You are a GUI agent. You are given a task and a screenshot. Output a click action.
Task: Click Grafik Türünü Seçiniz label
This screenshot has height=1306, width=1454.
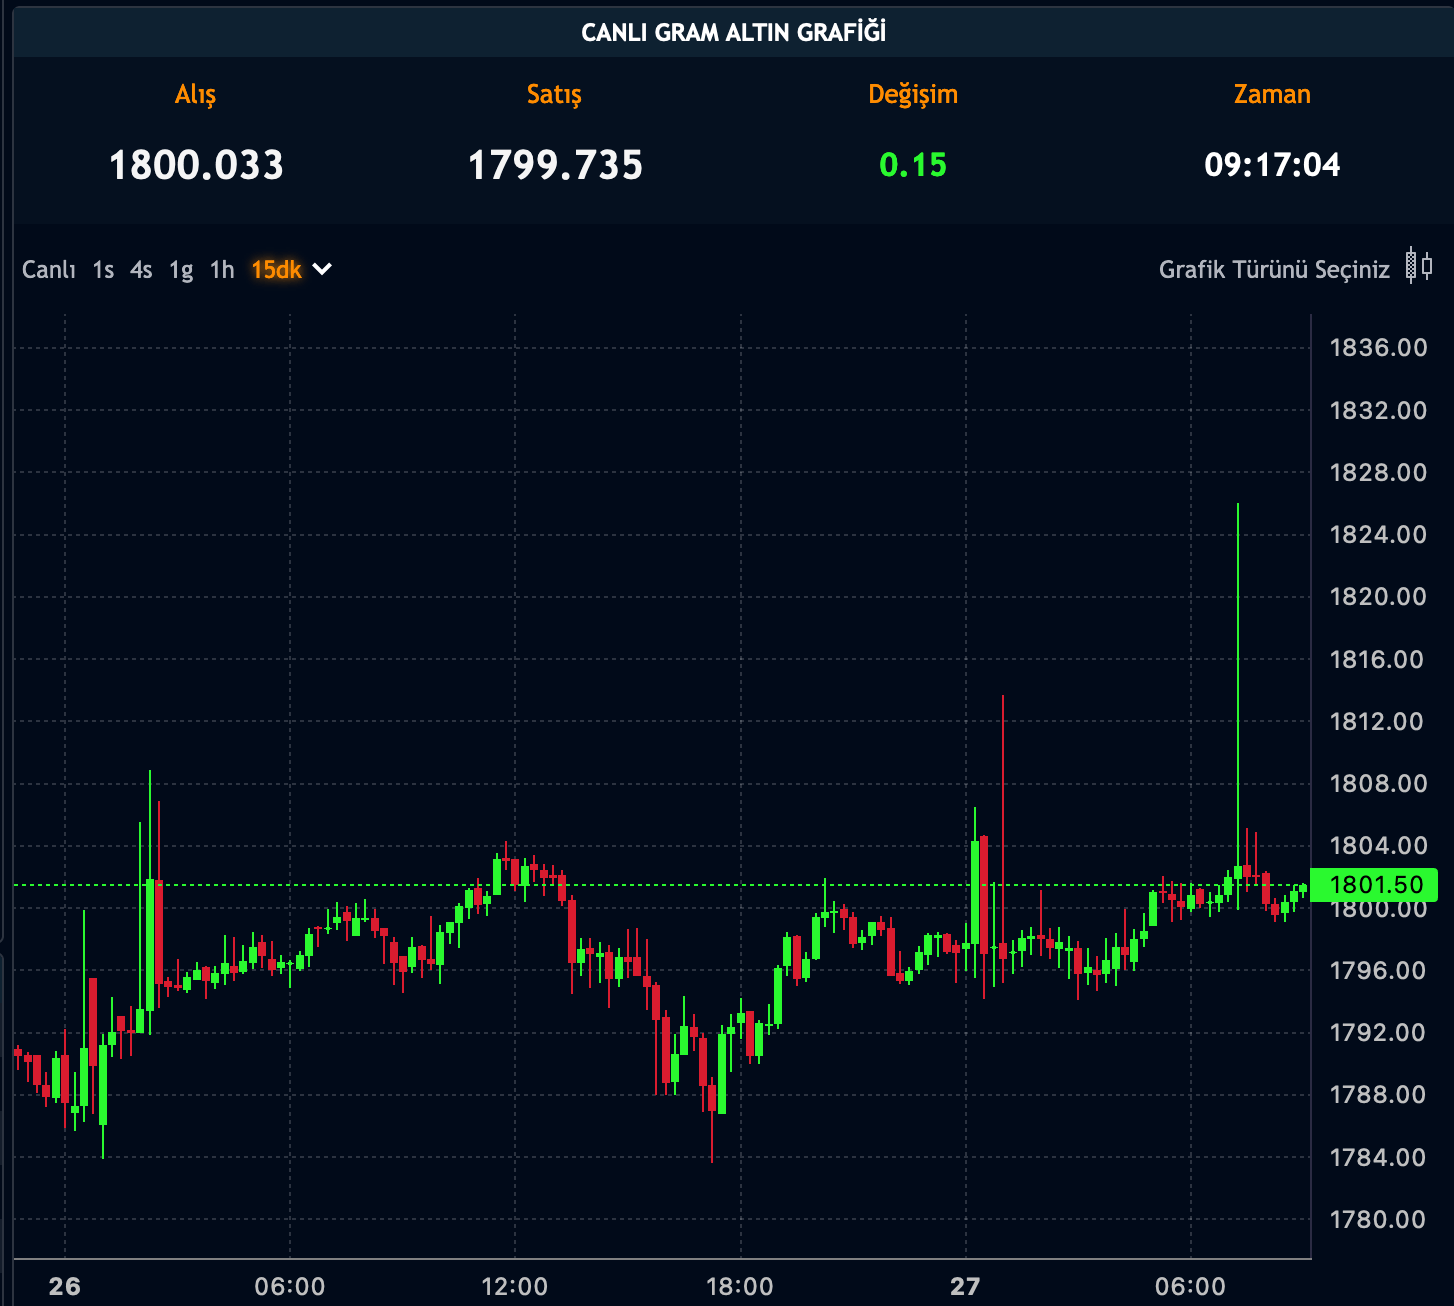click(1274, 270)
